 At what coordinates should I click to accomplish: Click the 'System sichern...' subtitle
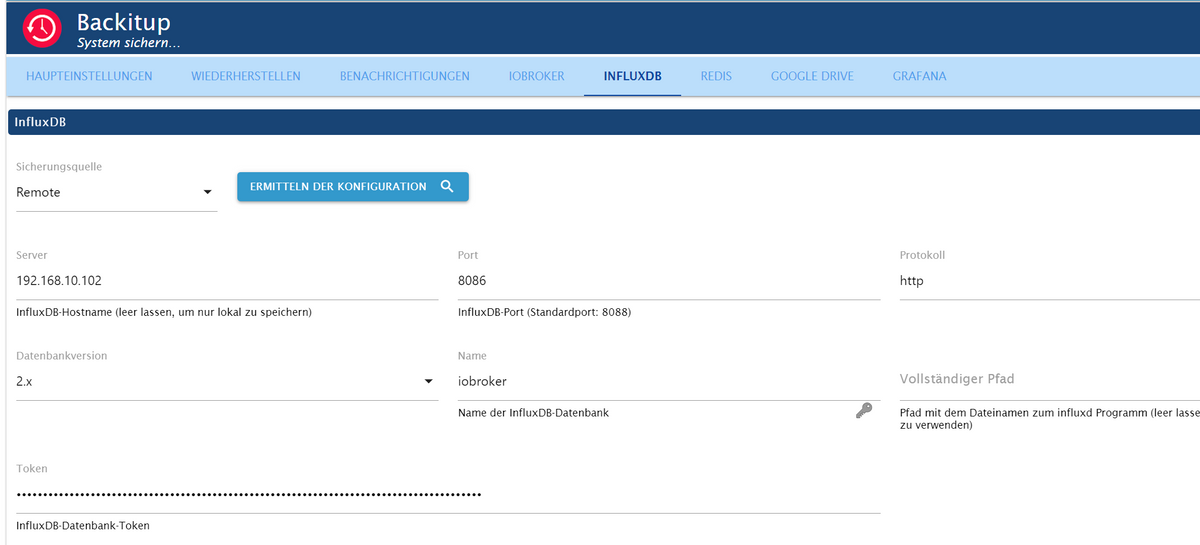(x=129, y=43)
